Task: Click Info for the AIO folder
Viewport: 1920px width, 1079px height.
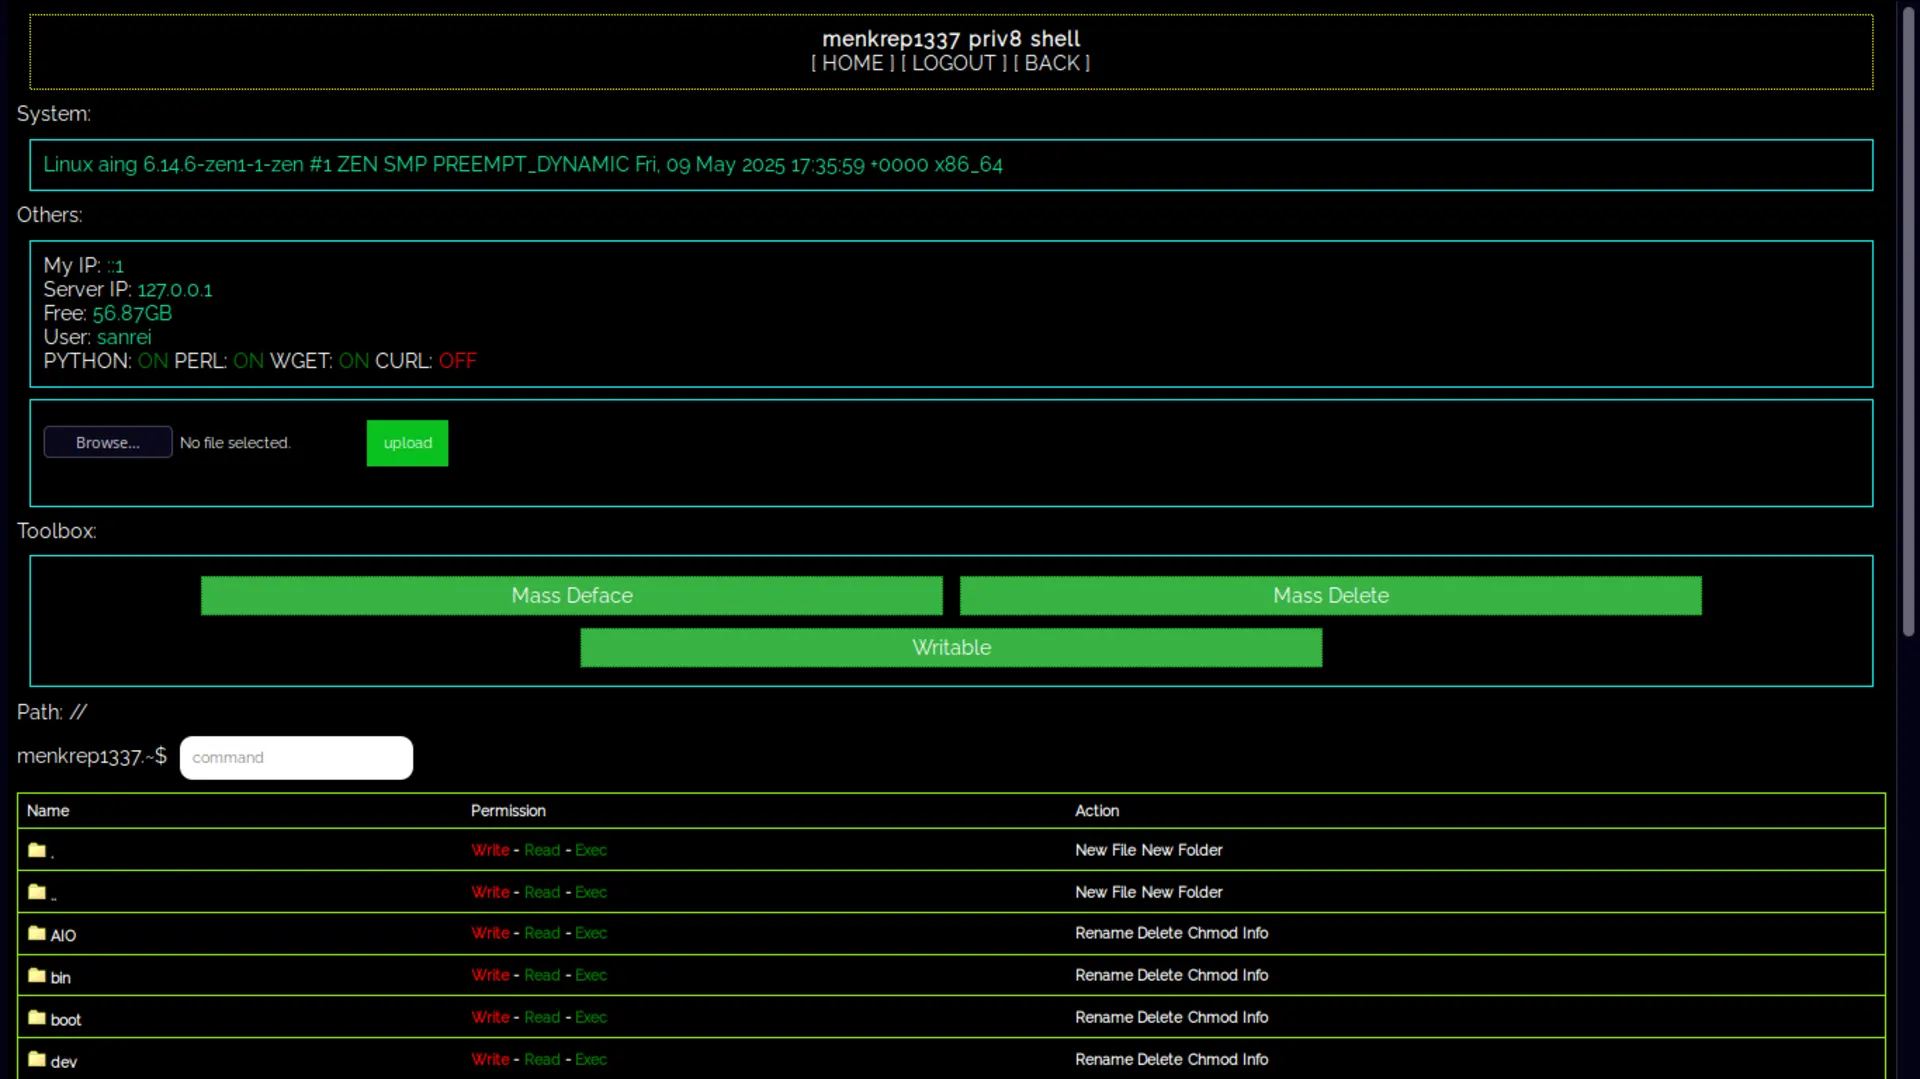Action: (1255, 933)
